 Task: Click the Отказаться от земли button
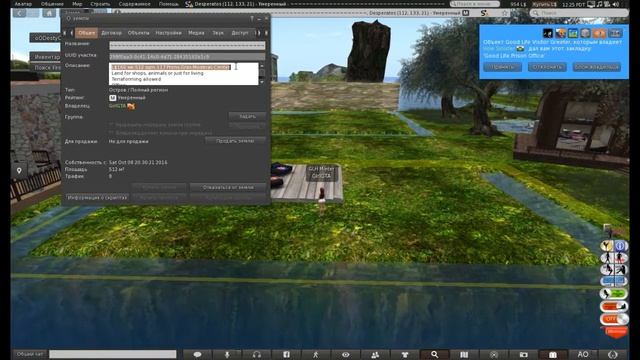[228, 187]
